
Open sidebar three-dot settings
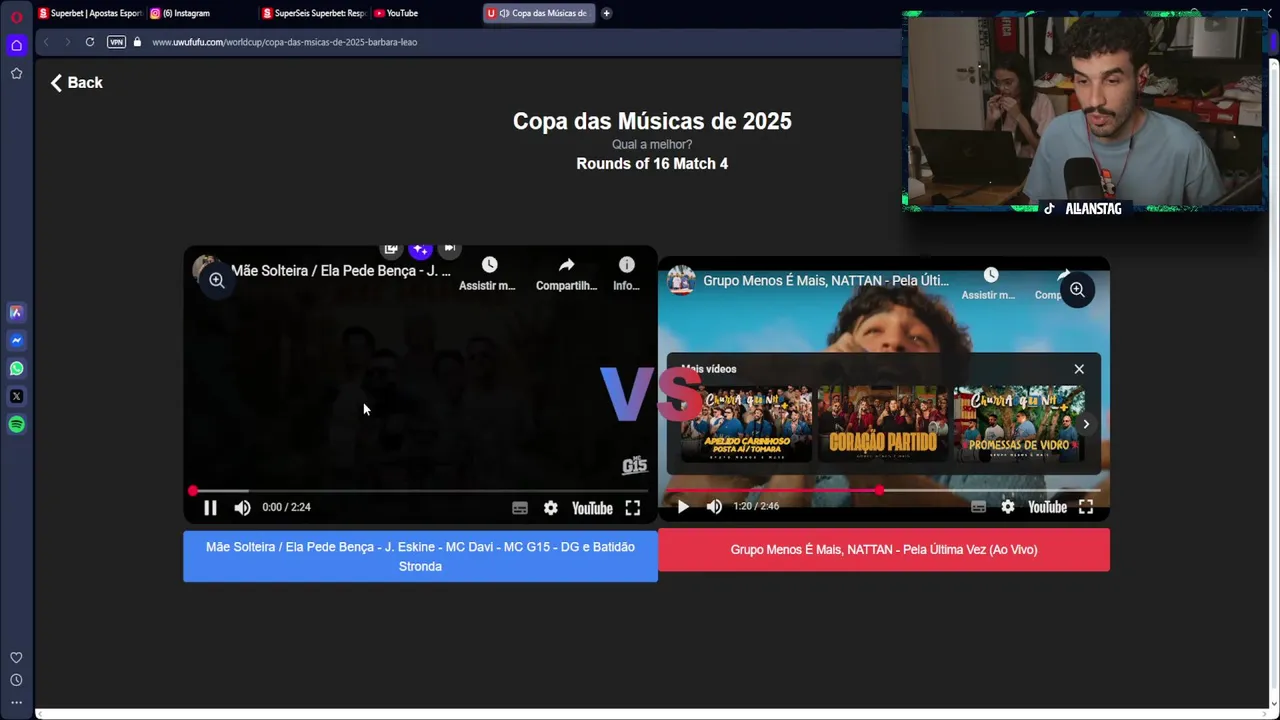pos(16,702)
